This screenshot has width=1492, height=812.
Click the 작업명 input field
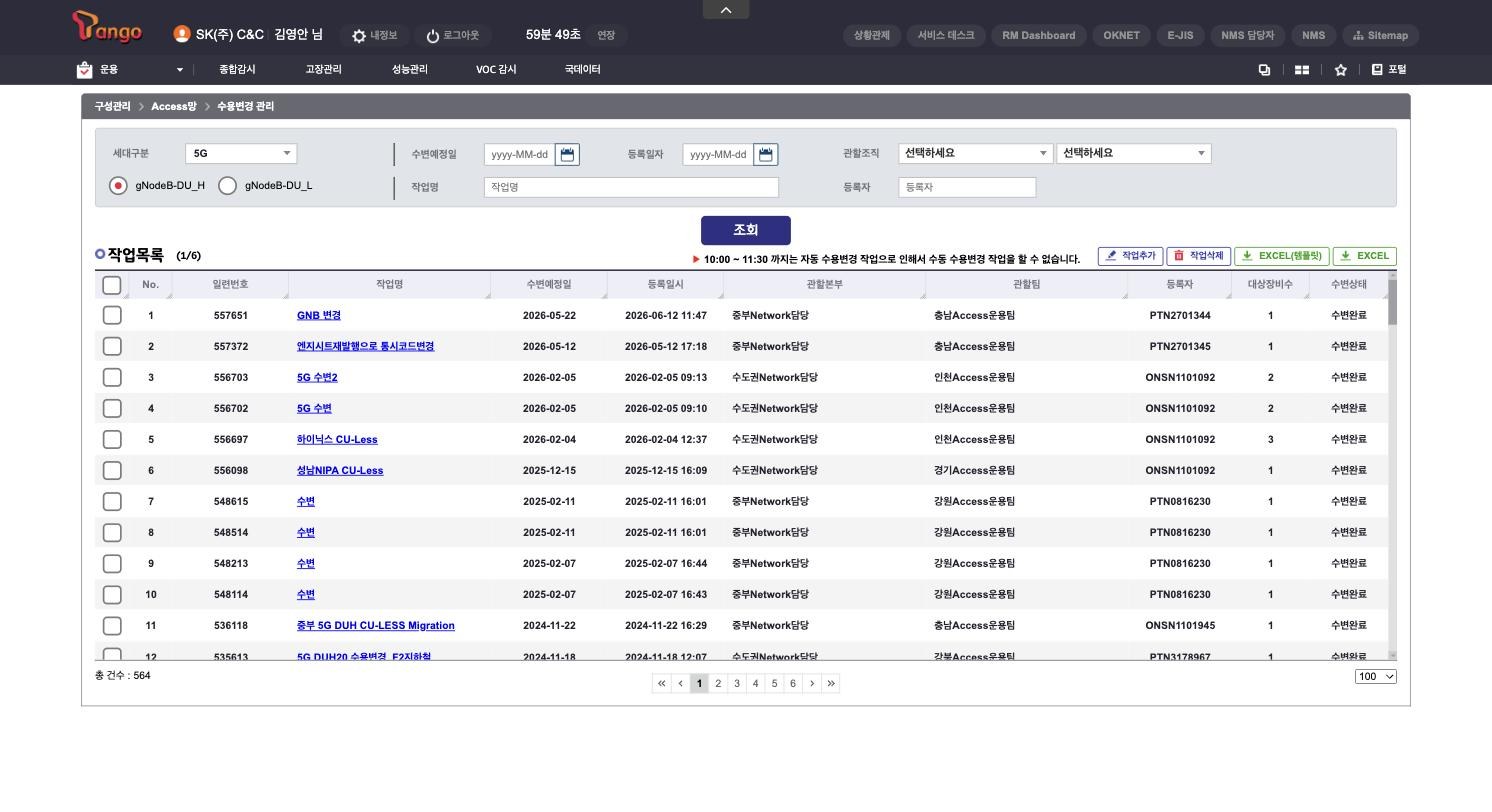631,187
